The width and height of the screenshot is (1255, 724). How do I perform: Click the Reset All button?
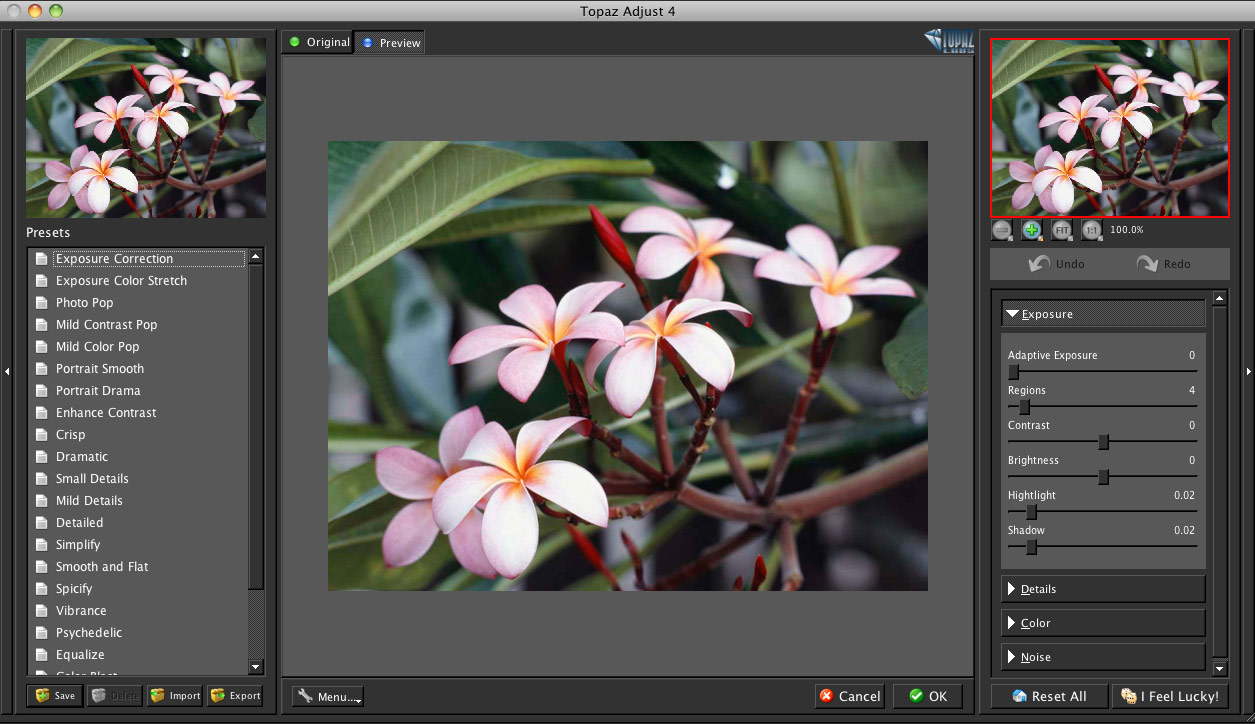(x=1049, y=696)
